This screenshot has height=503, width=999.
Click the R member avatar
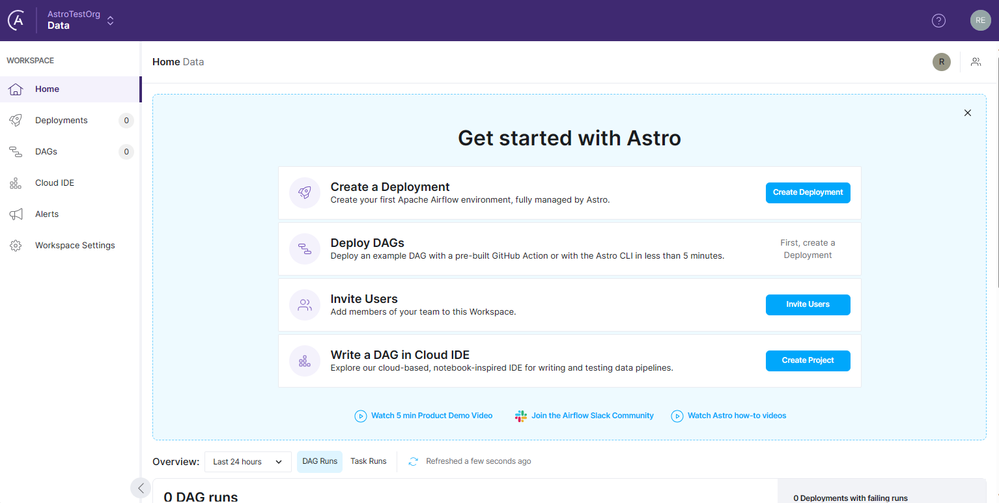(941, 62)
